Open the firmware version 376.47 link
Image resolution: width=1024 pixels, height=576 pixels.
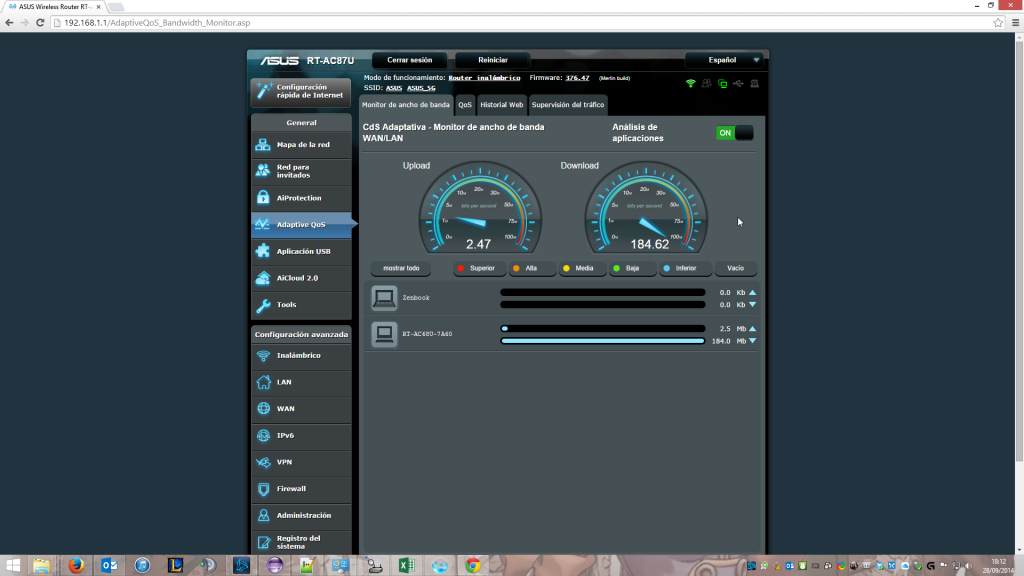pos(577,78)
